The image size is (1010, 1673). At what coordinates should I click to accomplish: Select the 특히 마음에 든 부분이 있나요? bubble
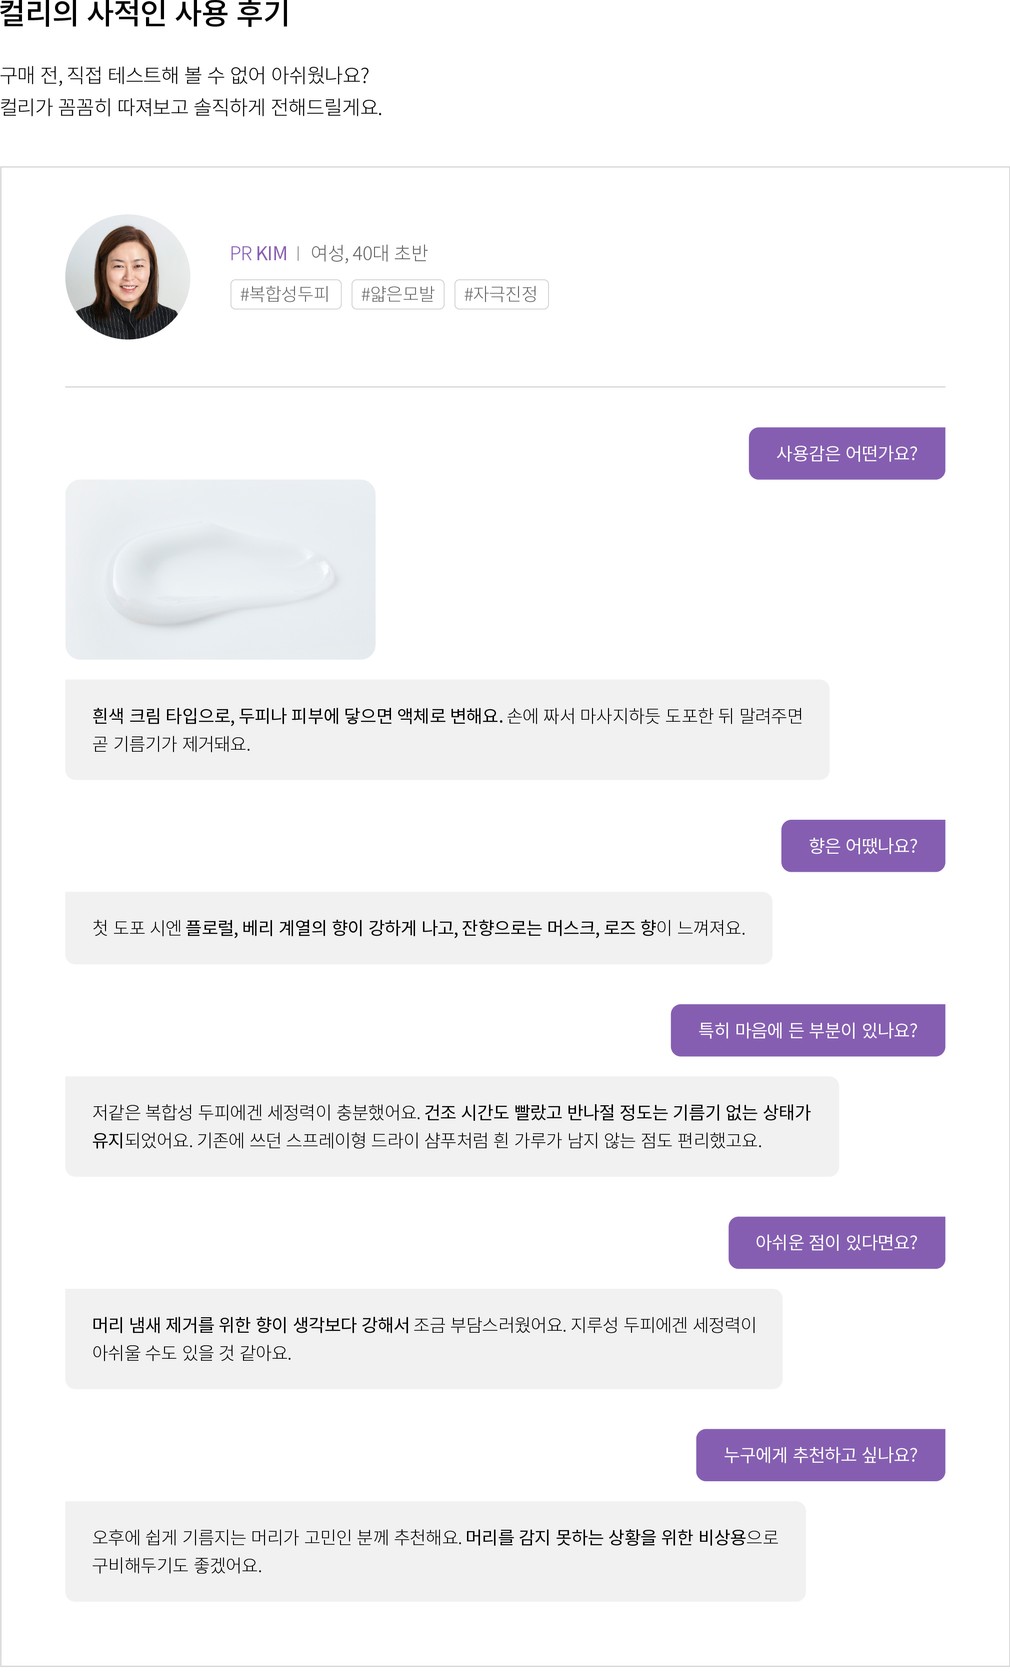[807, 1030]
